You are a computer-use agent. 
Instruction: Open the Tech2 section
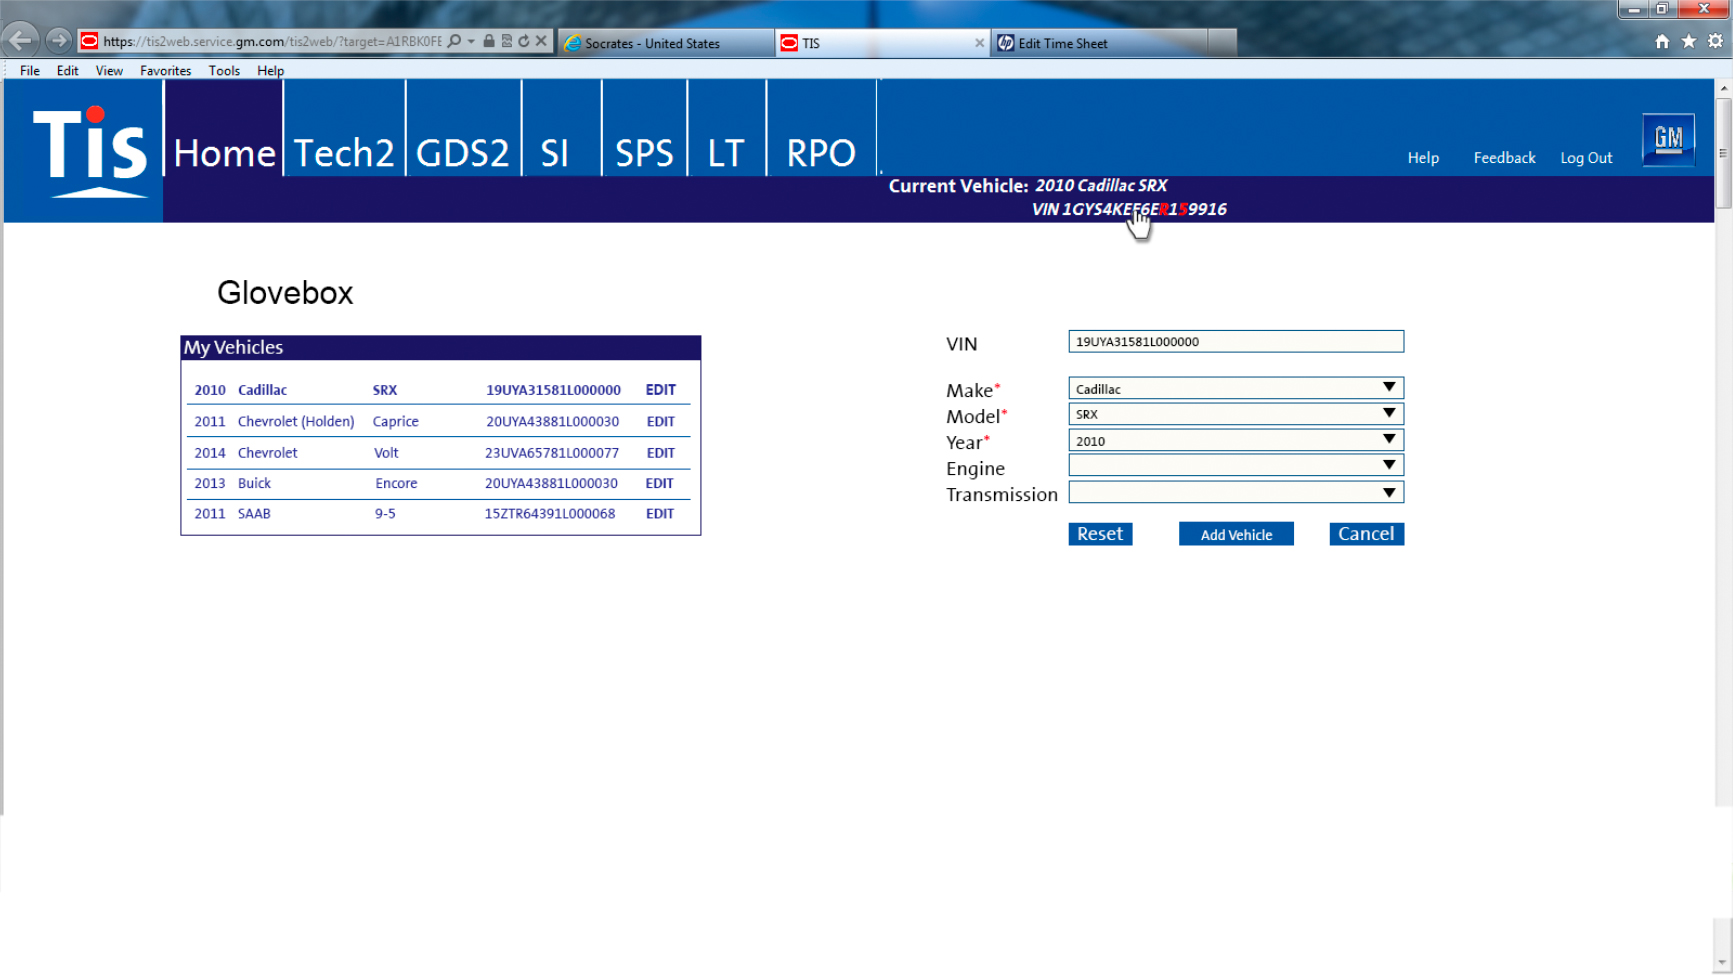tap(344, 128)
